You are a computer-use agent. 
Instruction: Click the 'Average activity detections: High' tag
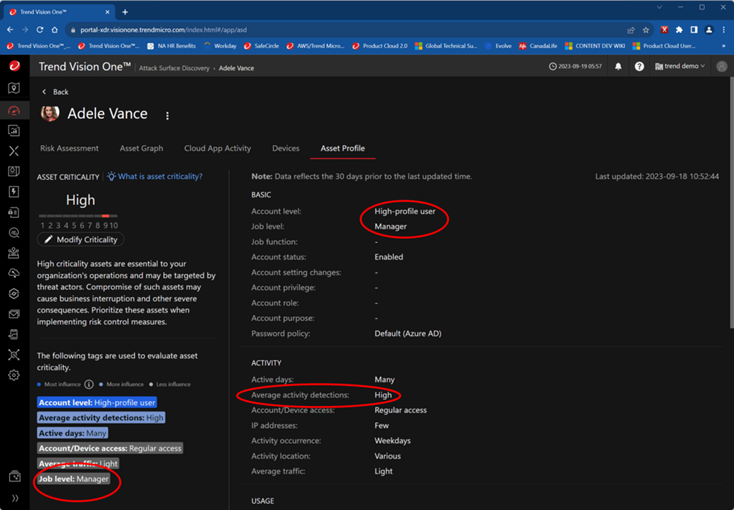coord(101,418)
